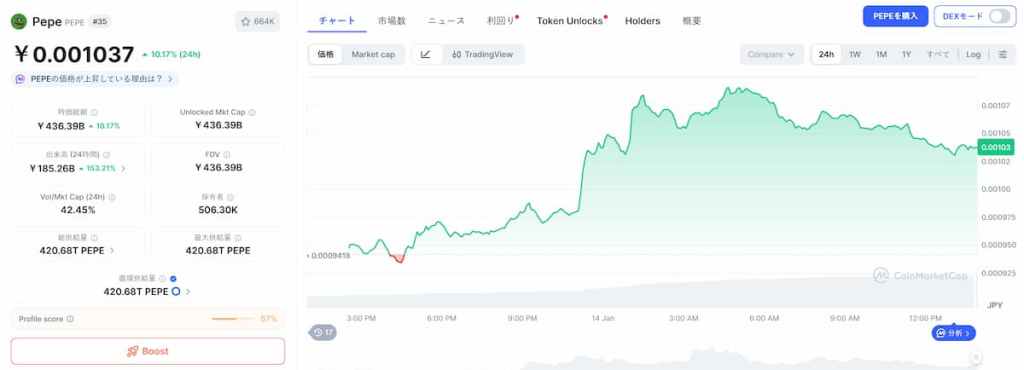
Task: Open chart settings menu icon
Action: point(1002,55)
